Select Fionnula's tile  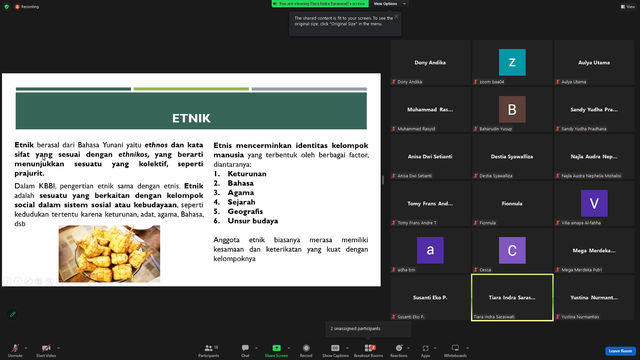pos(512,203)
